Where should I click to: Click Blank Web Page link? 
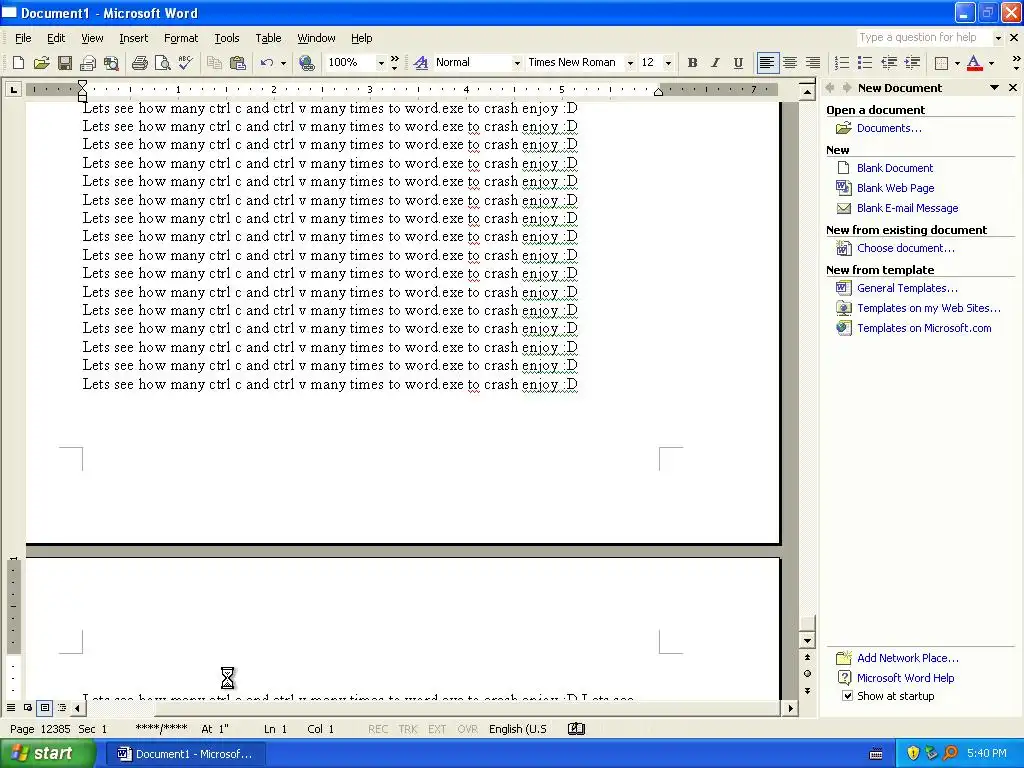(895, 188)
